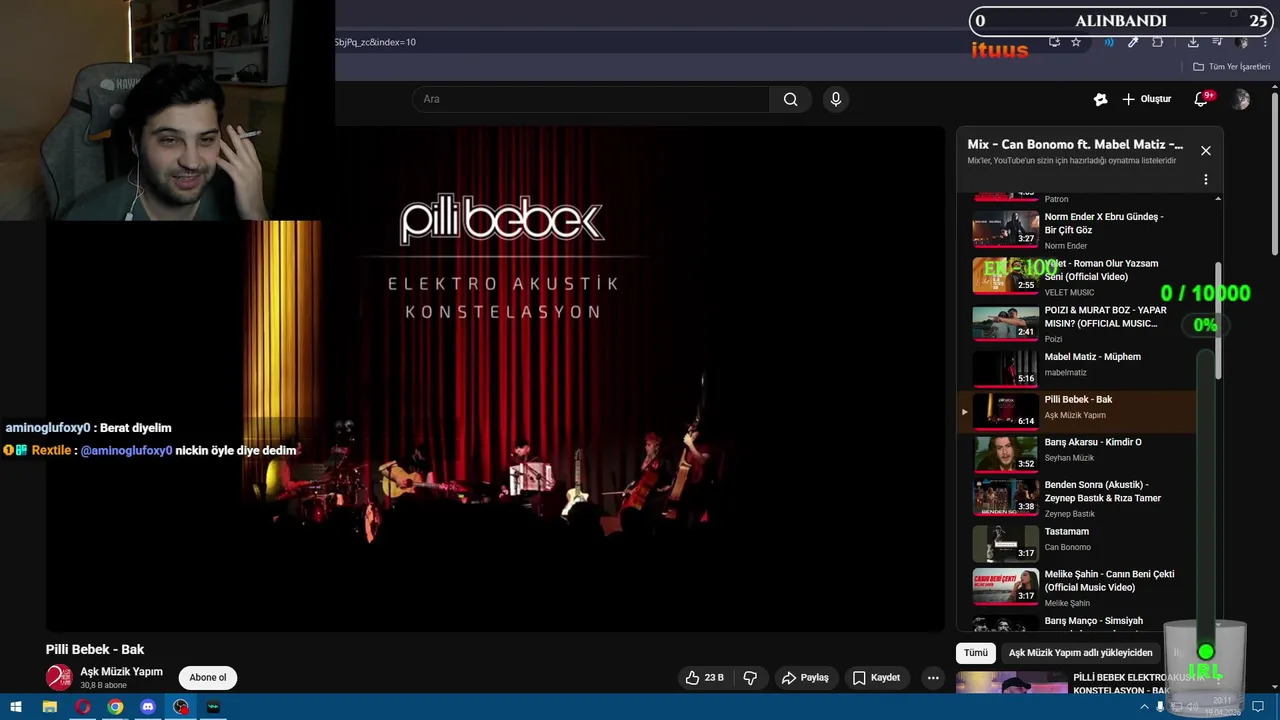Select the Tümü filter chip
The image size is (1280, 720).
[976, 653]
